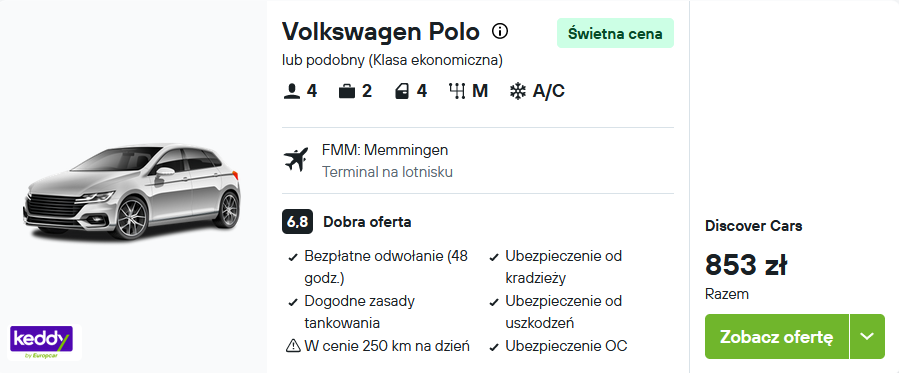Click the Discover Cars provider label
The image size is (899, 373).
pyautogui.click(x=753, y=226)
